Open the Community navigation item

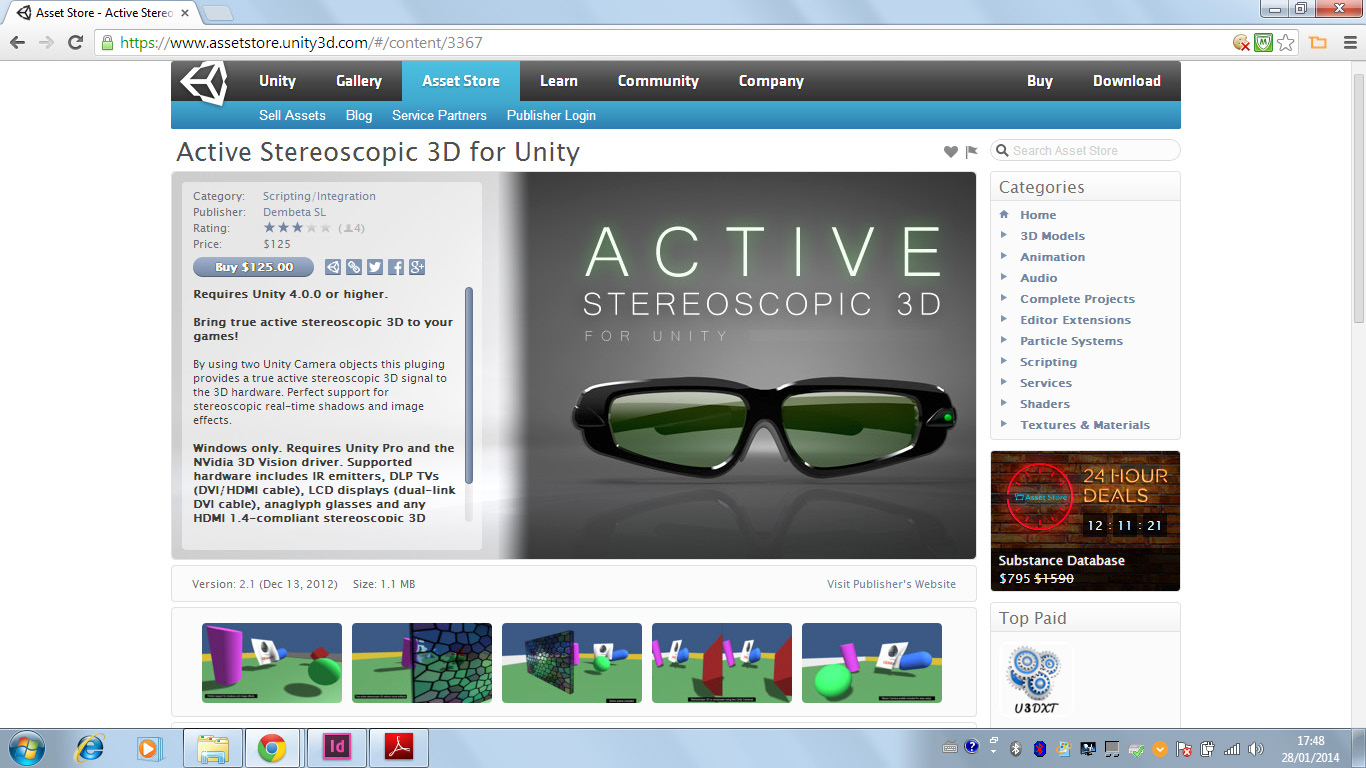658,81
